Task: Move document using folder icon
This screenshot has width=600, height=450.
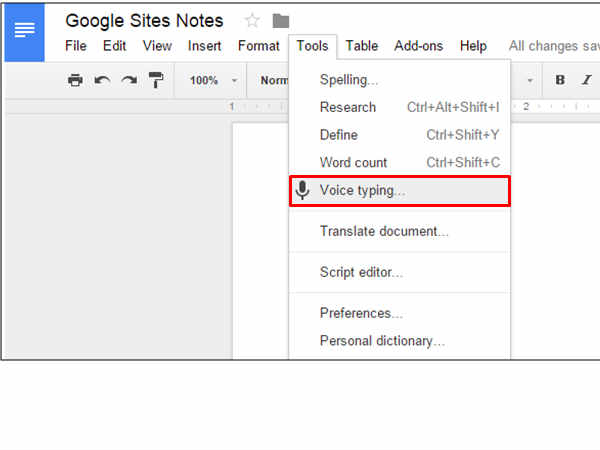Action: coord(280,21)
